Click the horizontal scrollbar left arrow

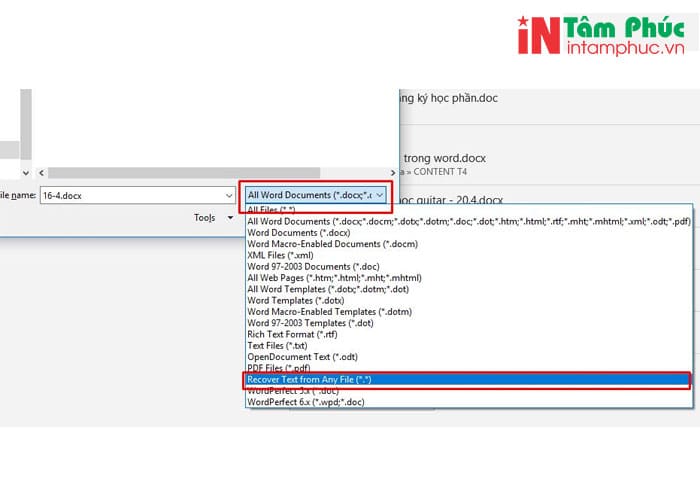pos(40,173)
